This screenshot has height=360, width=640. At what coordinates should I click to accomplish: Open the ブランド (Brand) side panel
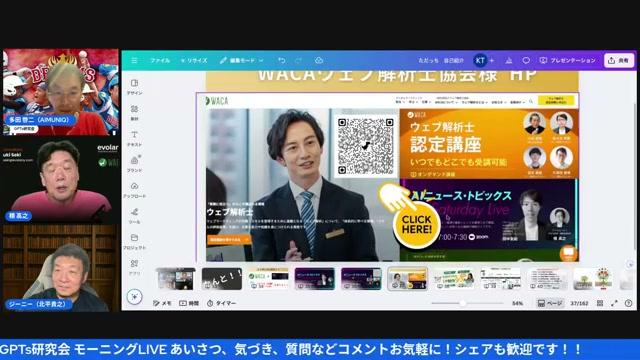pyautogui.click(x=134, y=164)
